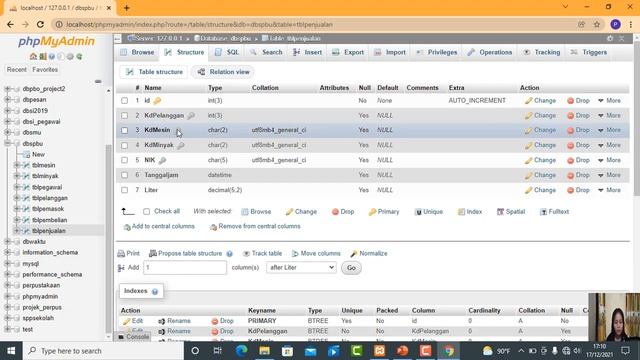The height and width of the screenshot is (360, 640).
Task: Click the key icon beside NIK
Action: (x=162, y=160)
